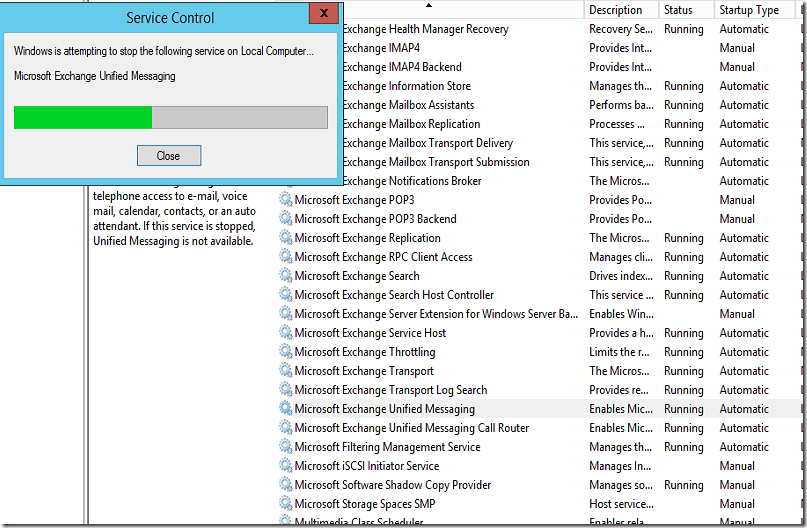
Task: Select Exchange Mailbox Replication service
Action: click(x=412, y=124)
